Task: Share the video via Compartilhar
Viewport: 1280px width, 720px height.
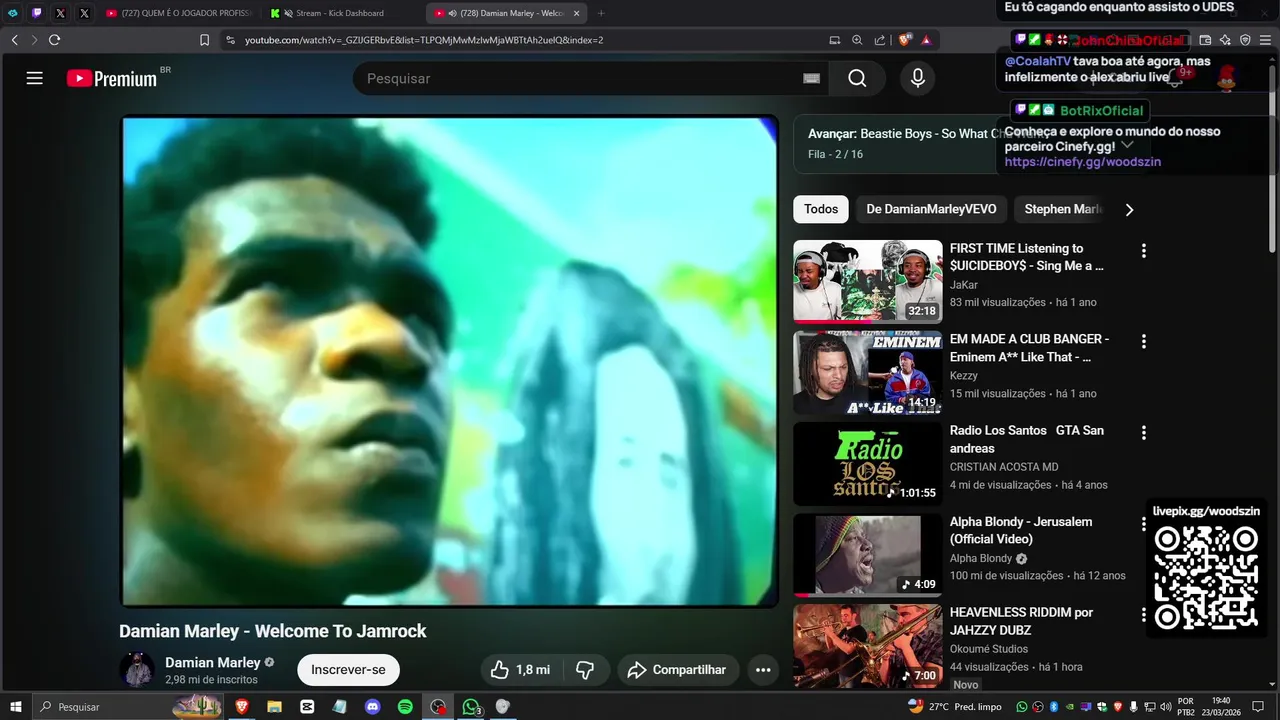Action: 678,670
